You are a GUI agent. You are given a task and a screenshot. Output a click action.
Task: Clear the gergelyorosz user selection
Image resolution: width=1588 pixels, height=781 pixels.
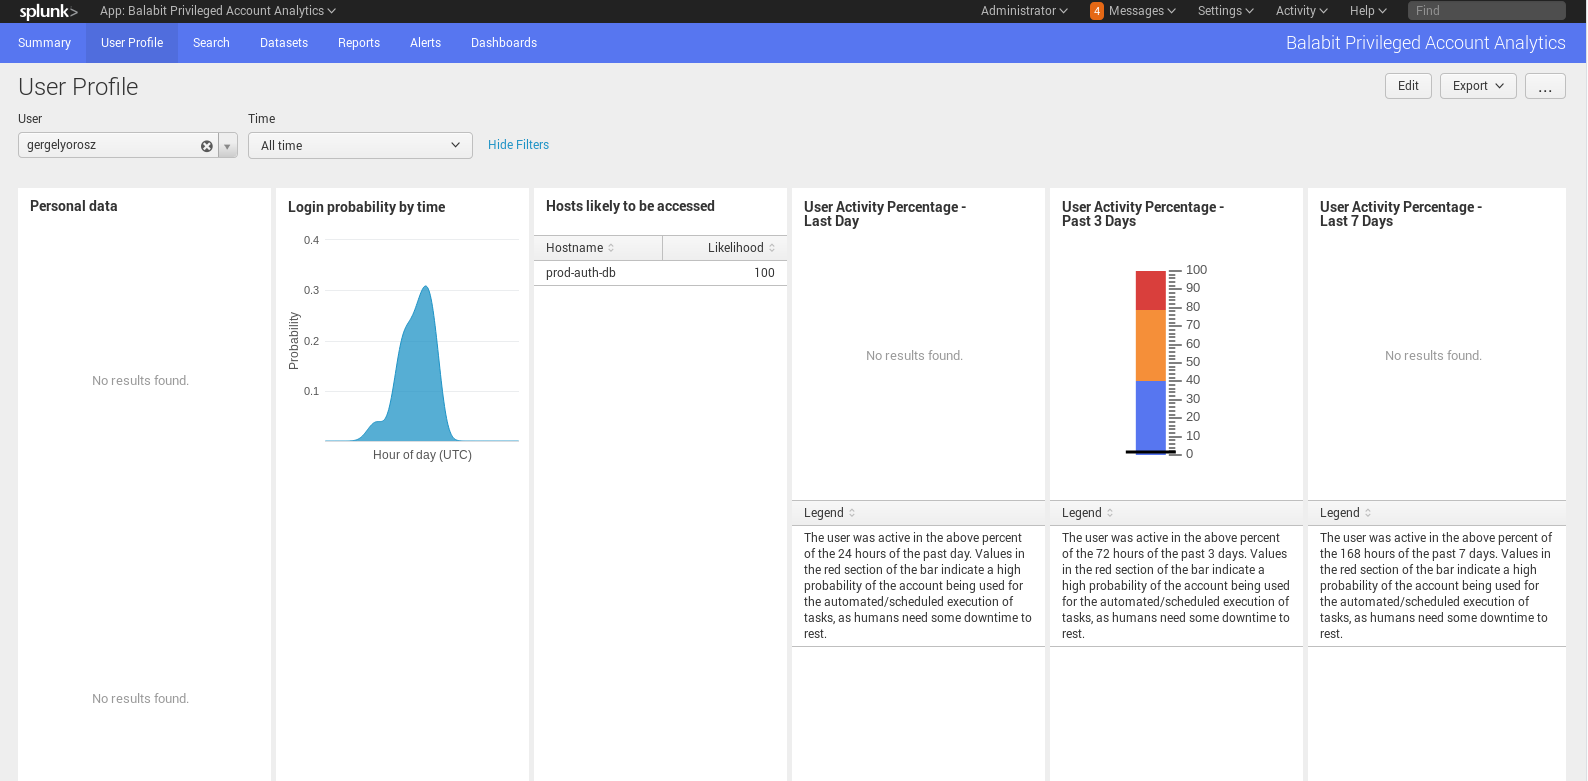point(207,146)
